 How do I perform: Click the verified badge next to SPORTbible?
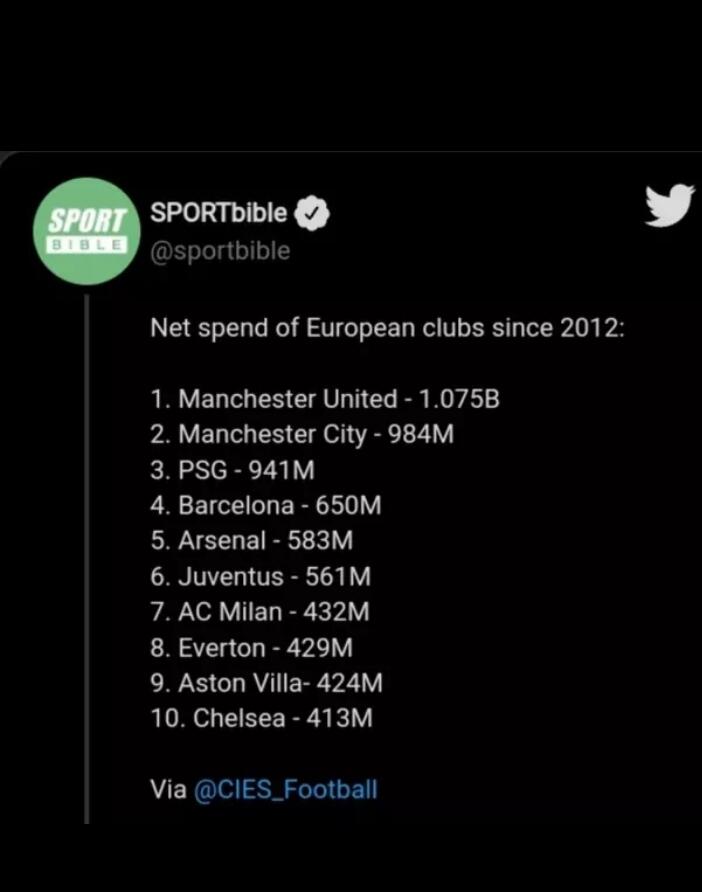313,213
